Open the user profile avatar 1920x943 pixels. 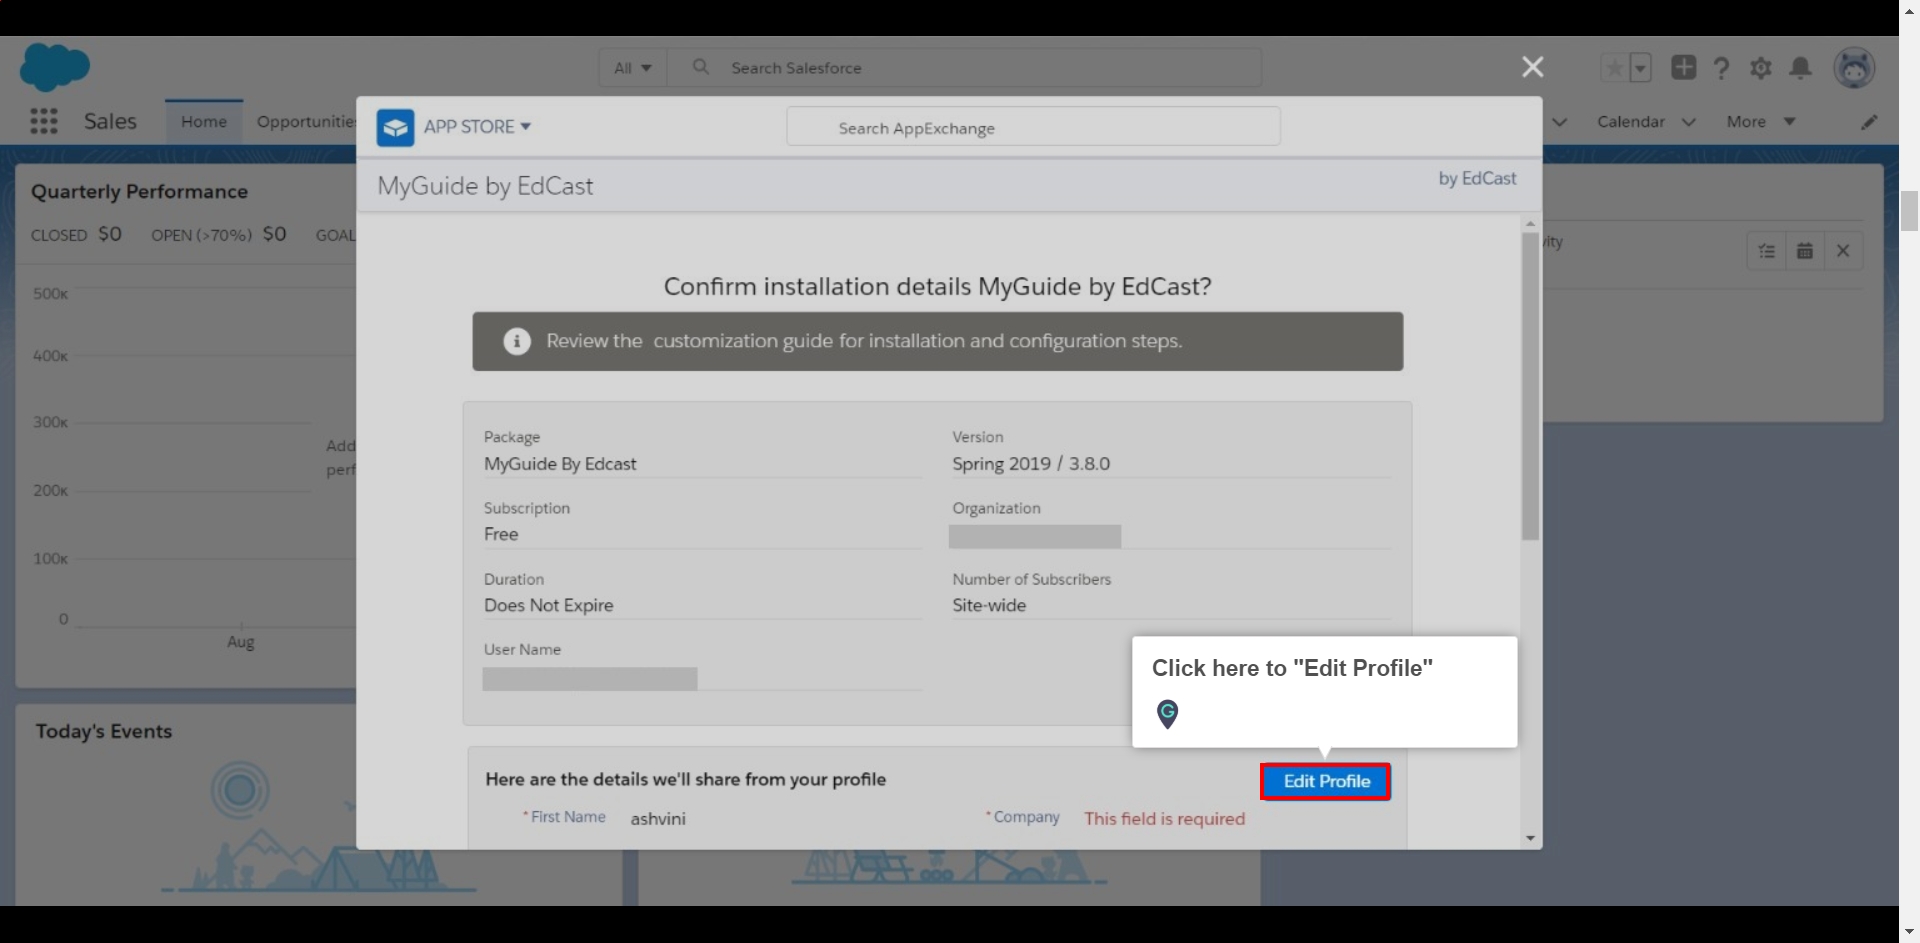[x=1854, y=68]
